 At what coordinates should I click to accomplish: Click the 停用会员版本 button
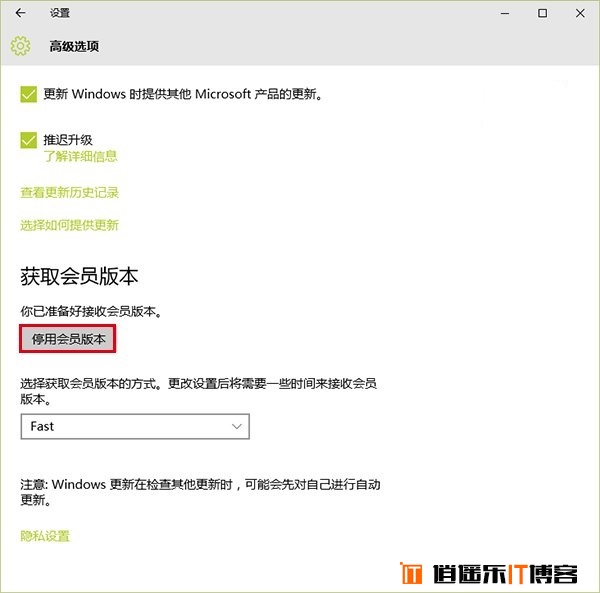point(68,339)
